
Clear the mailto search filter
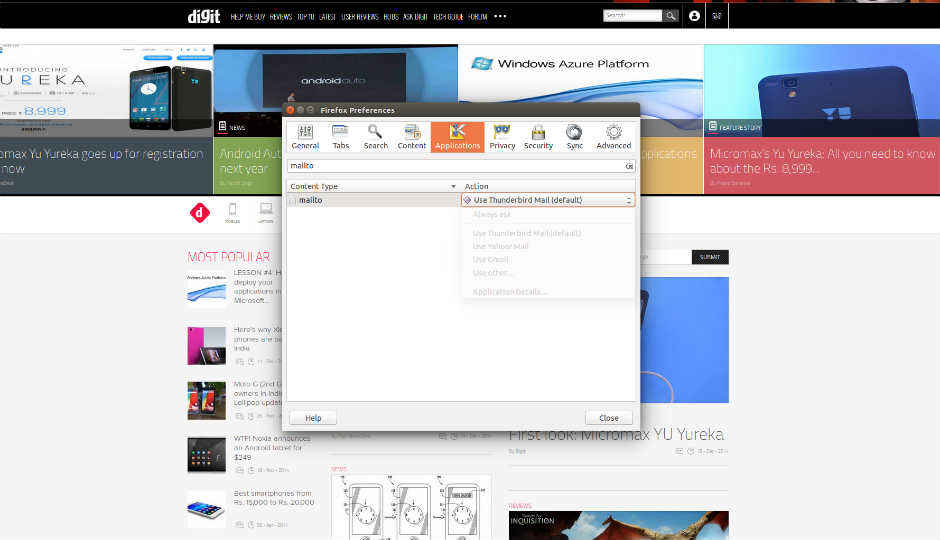[629, 166]
